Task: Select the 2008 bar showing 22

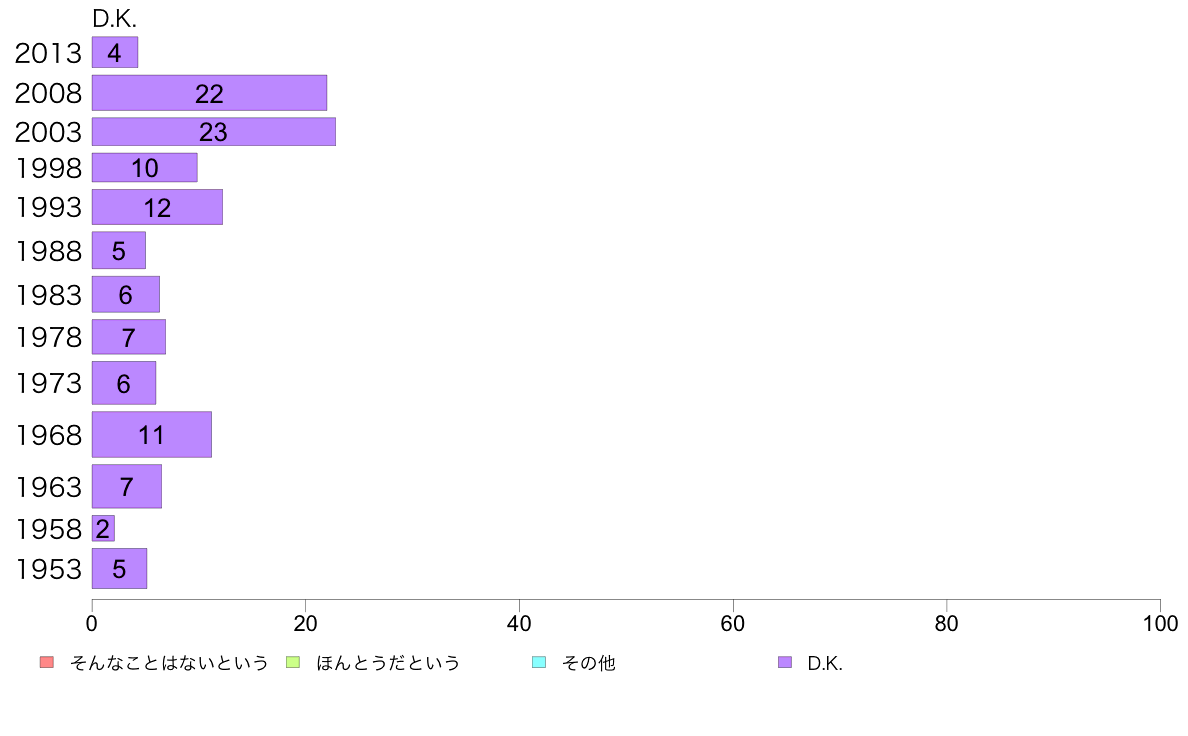Action: (x=209, y=93)
